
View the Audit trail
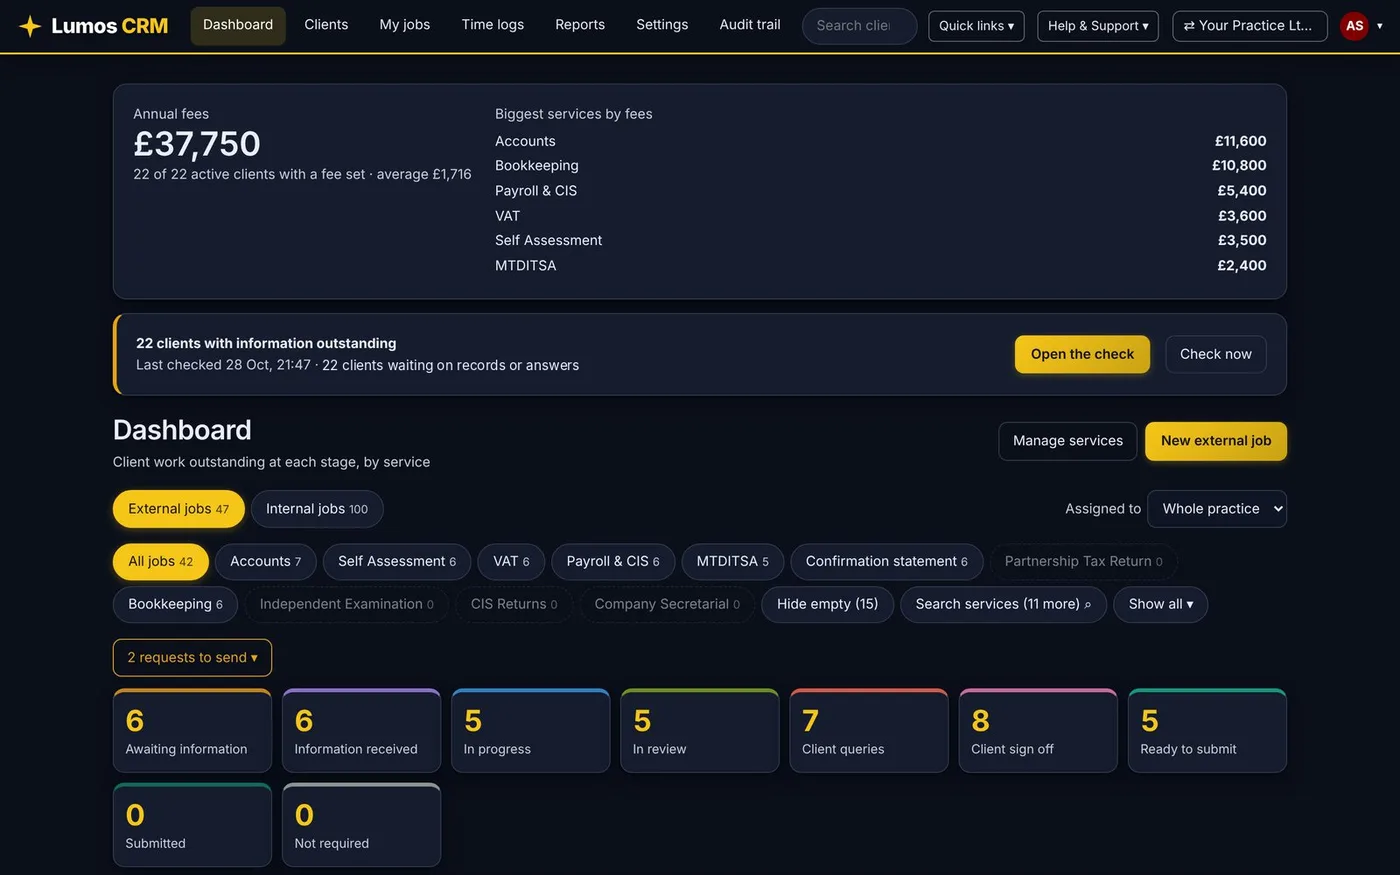[750, 25]
